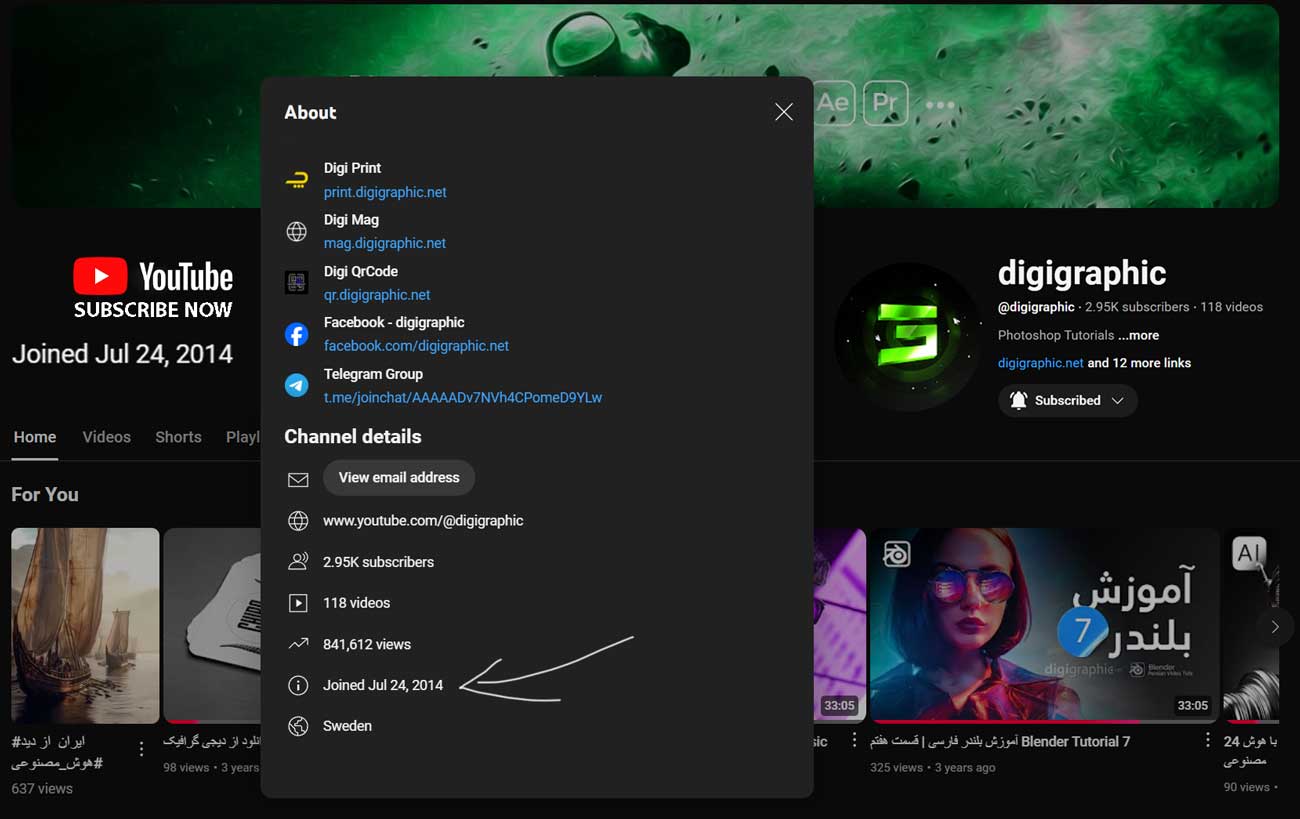Image resolution: width=1300 pixels, height=819 pixels.
Task: Open the Telegram joinchat link
Action: tap(463, 397)
